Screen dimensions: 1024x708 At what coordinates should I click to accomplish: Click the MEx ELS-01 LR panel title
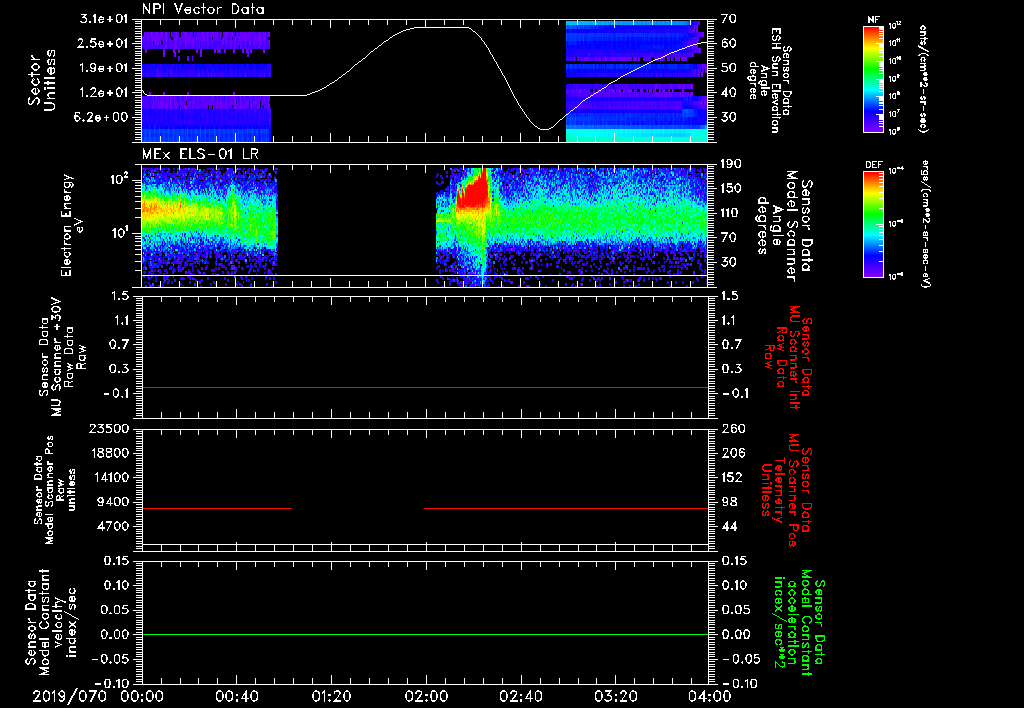200,155
